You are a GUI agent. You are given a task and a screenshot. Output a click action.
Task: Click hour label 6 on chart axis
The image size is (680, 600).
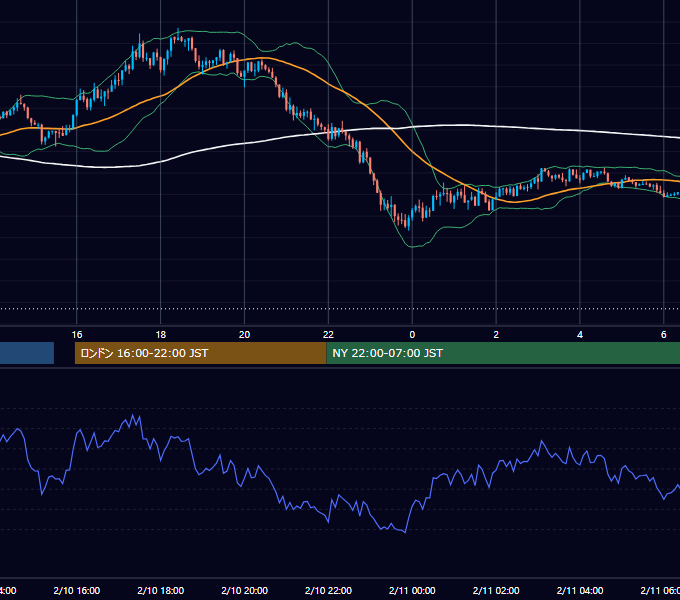[x=664, y=335]
